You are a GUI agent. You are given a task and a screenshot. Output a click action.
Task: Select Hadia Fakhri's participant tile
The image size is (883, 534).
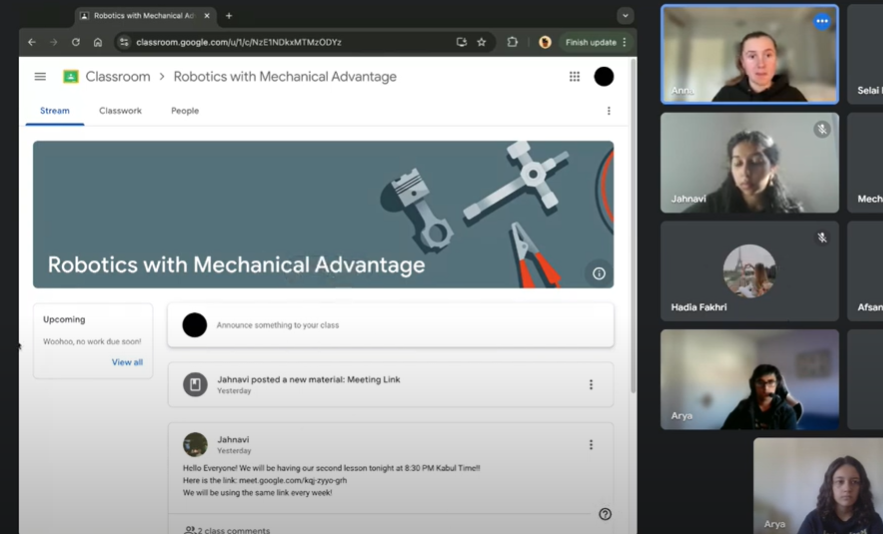coord(750,271)
